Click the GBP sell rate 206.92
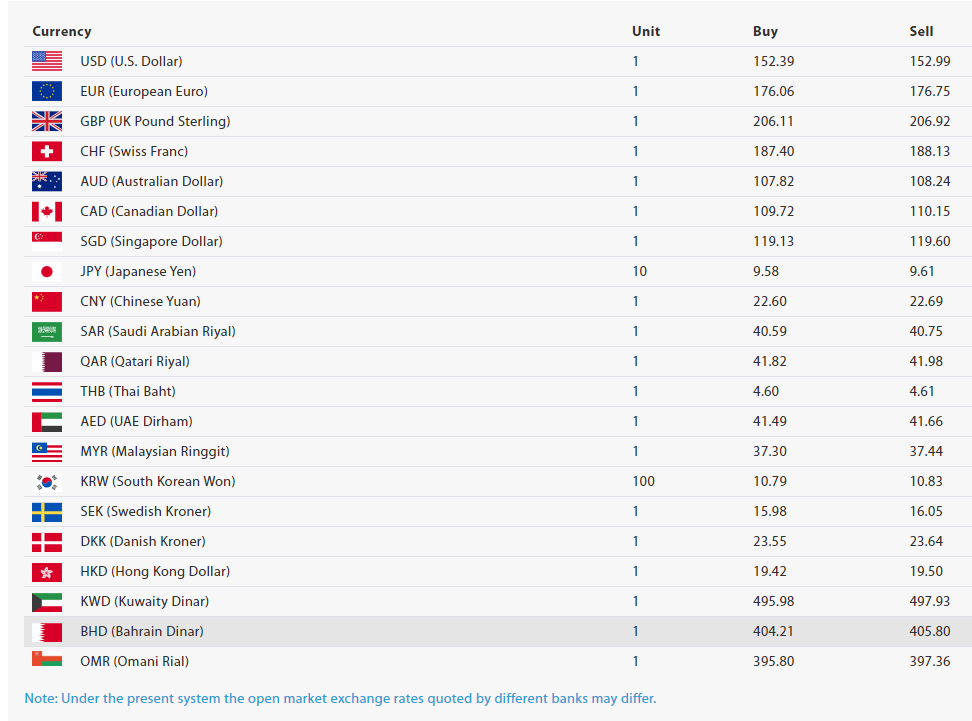This screenshot has height=721, width=972. (930, 122)
